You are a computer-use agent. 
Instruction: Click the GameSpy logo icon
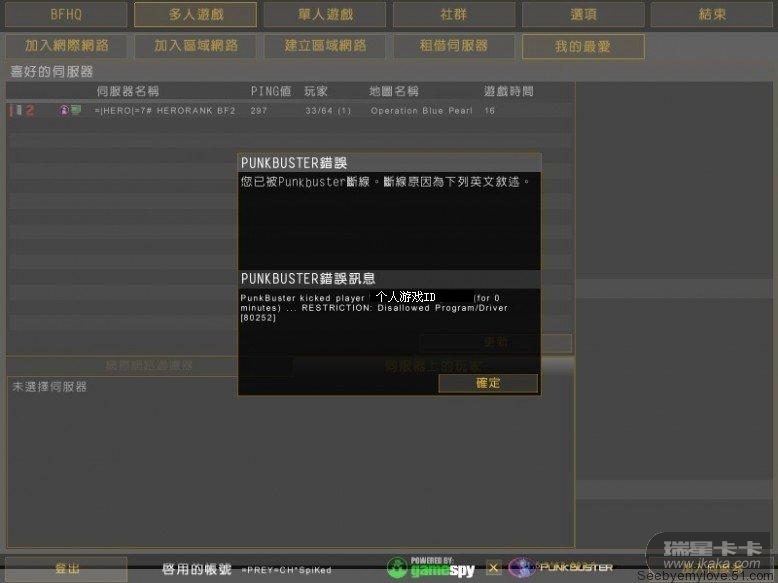tap(431, 568)
